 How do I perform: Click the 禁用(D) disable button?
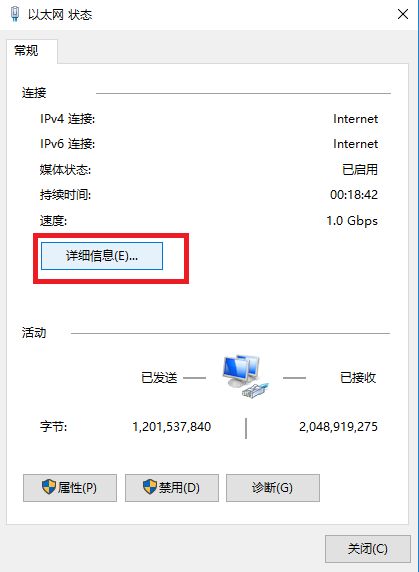coord(172,488)
